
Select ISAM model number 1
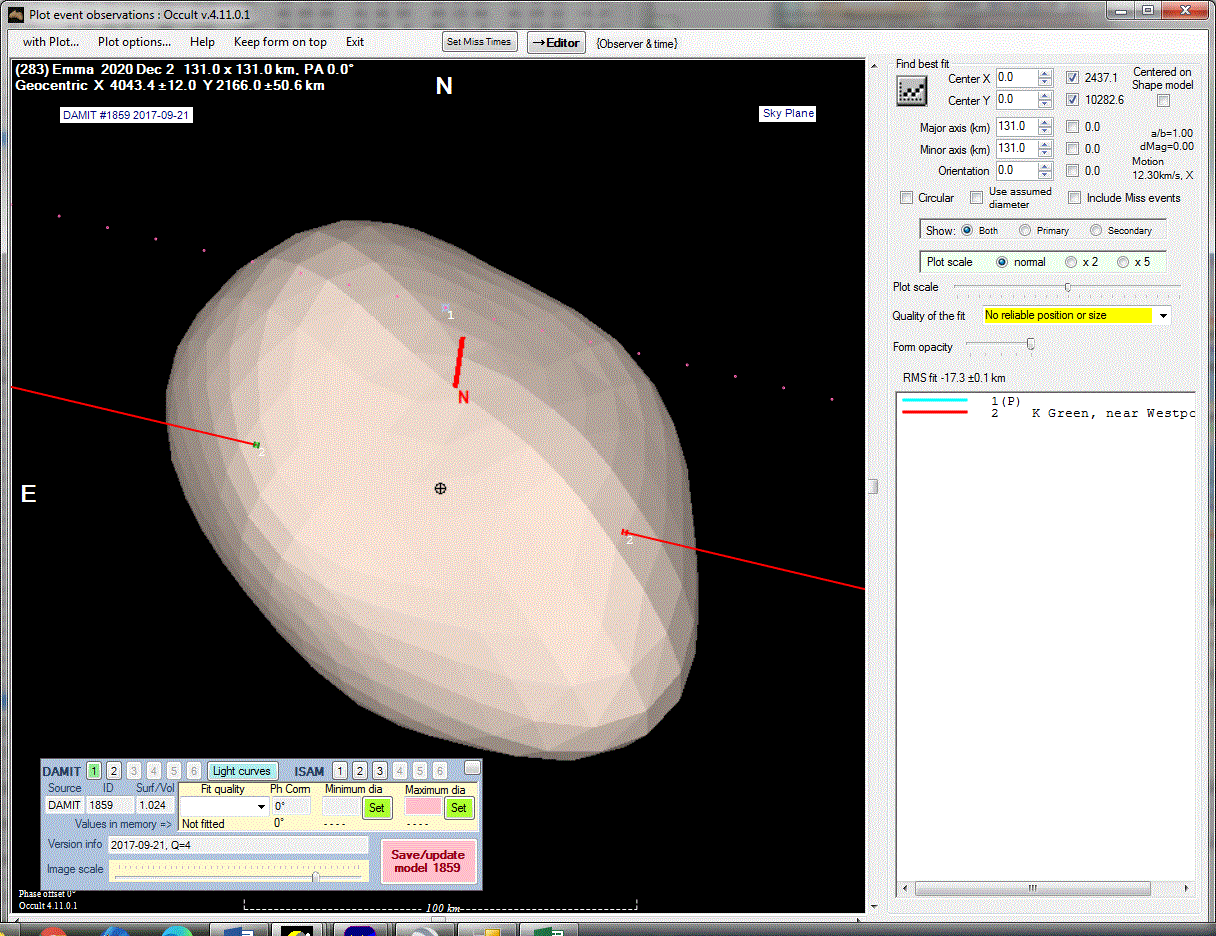340,771
